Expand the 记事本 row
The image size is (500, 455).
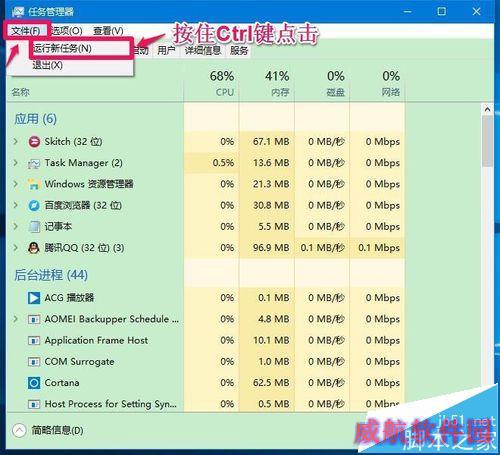(x=15, y=227)
